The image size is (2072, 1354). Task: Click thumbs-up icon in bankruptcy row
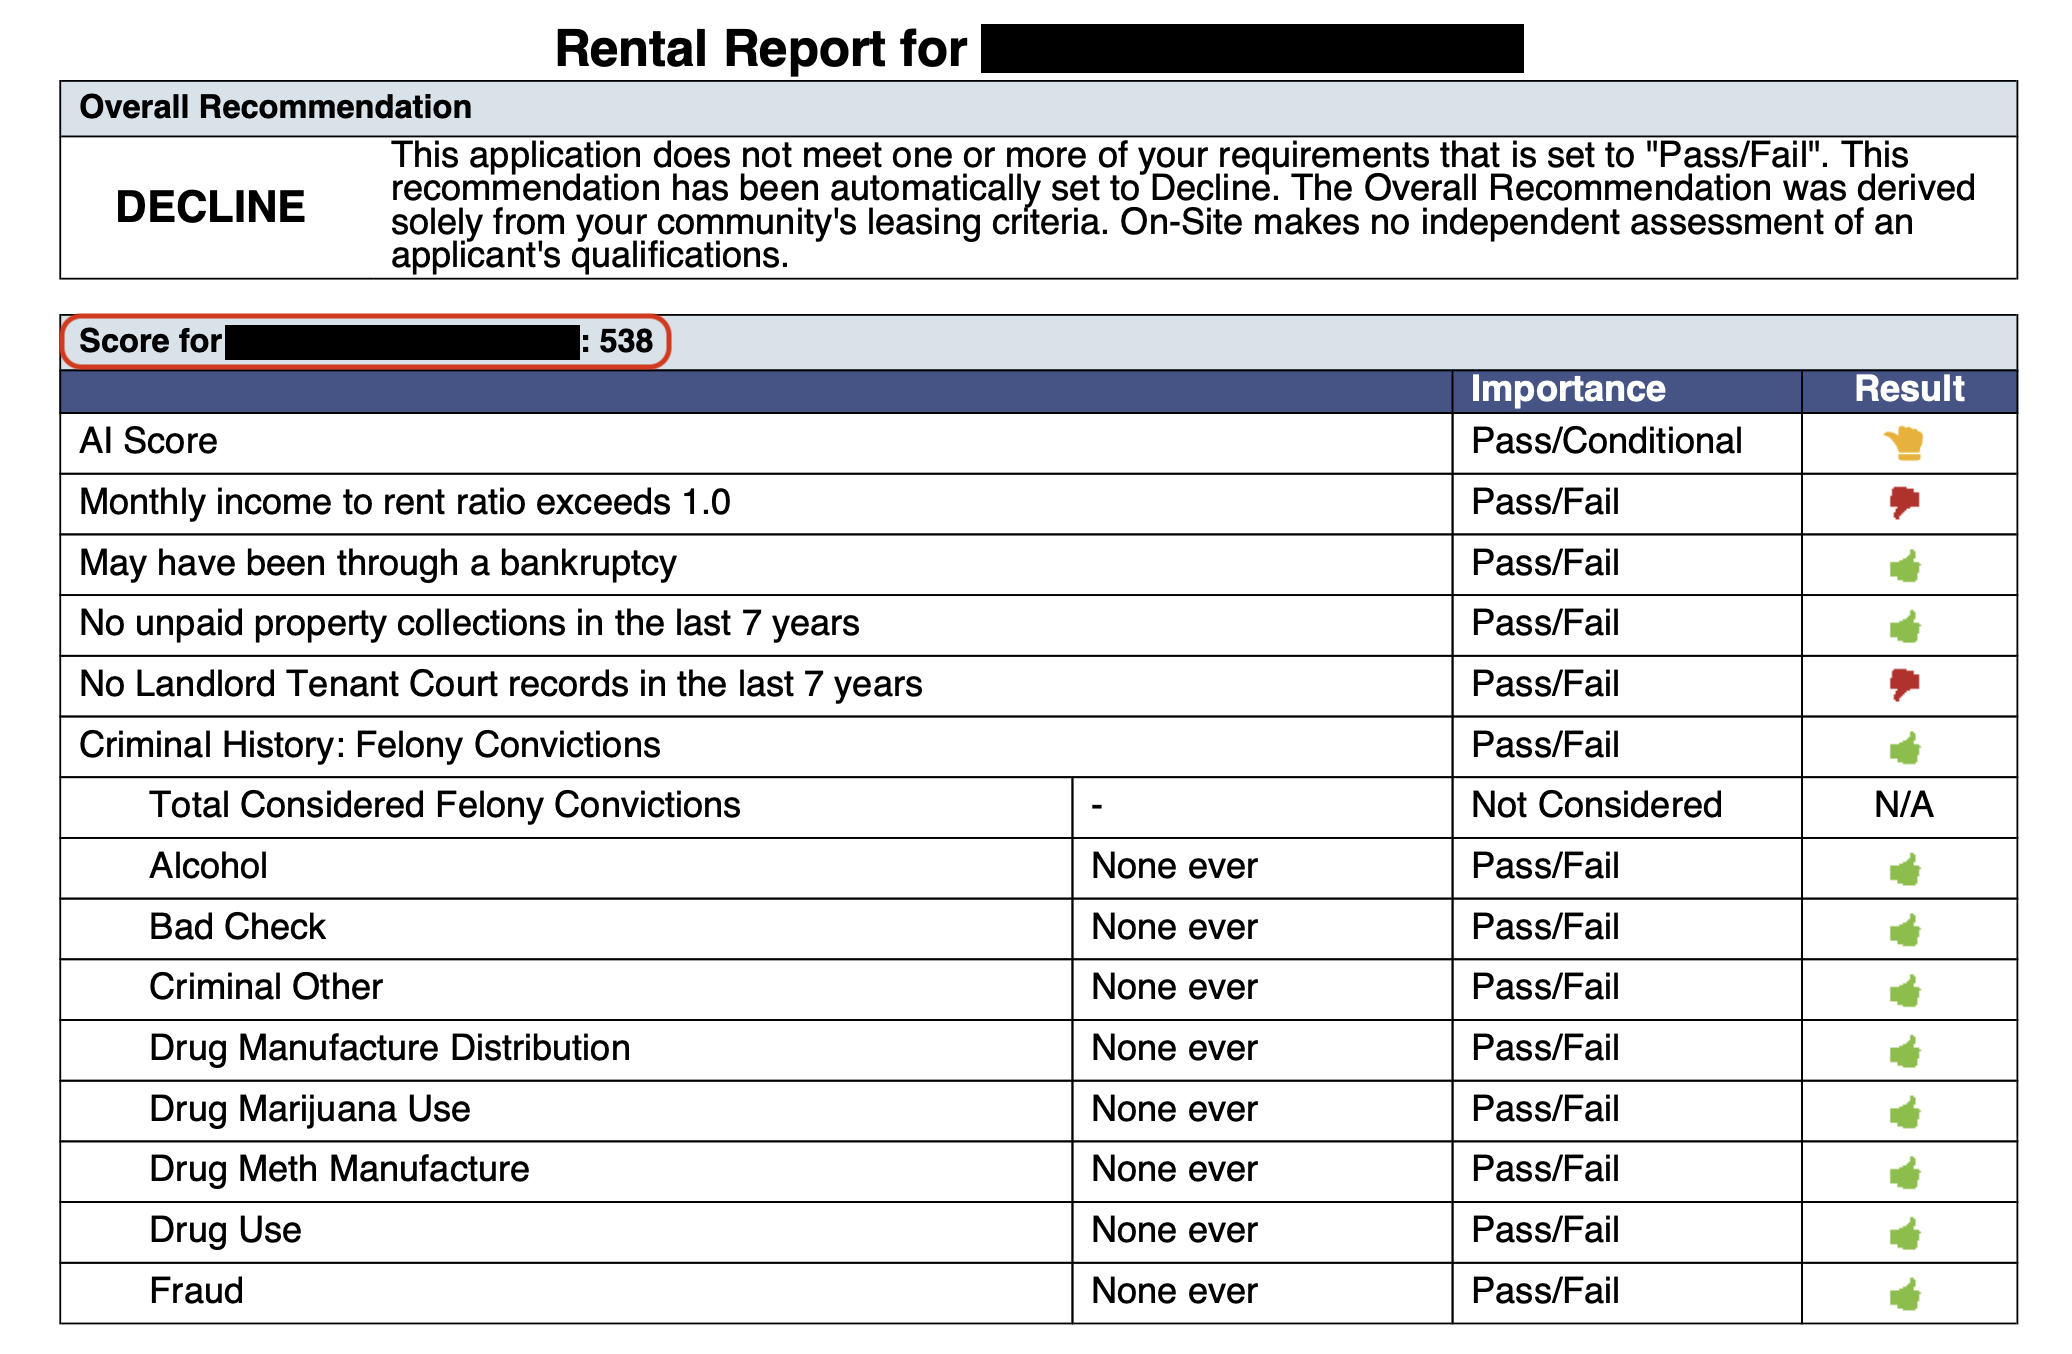coord(1906,566)
